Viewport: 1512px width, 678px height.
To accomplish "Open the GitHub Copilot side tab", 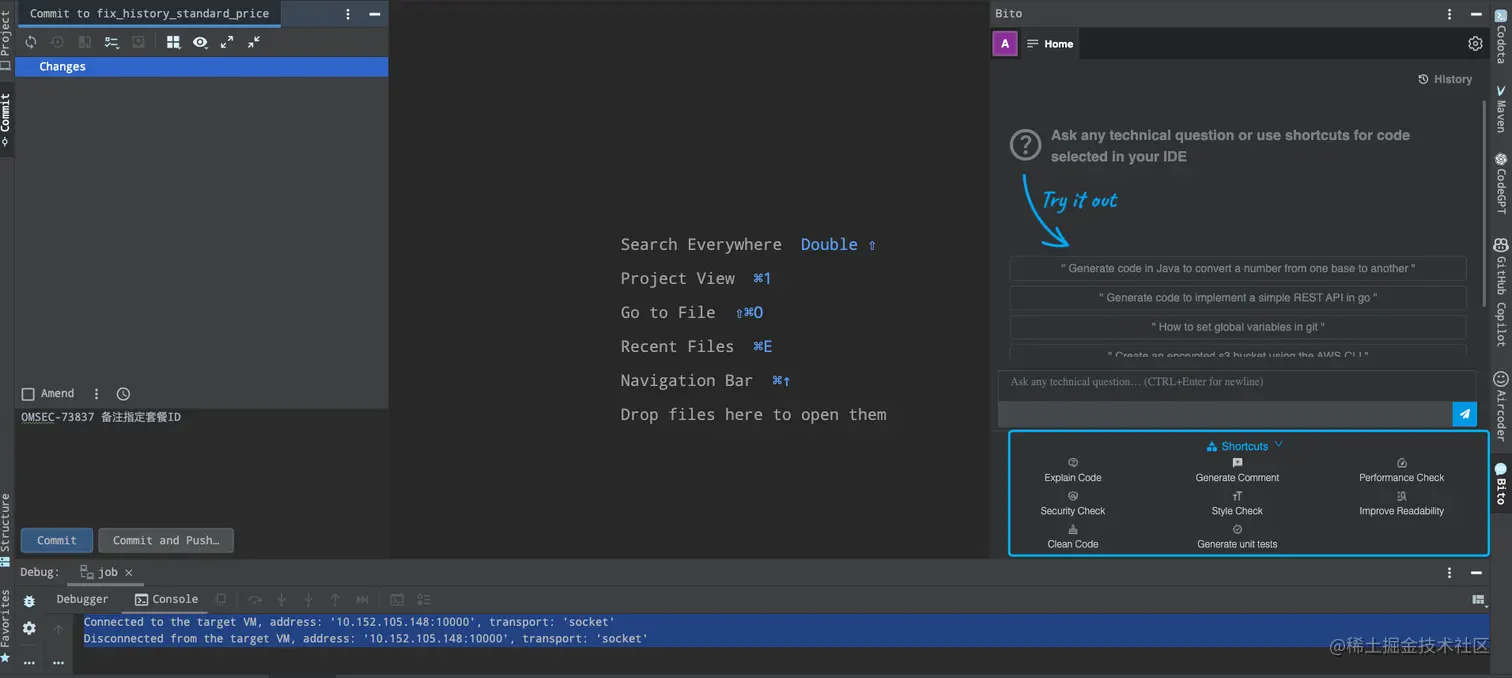I will pos(1501,293).
